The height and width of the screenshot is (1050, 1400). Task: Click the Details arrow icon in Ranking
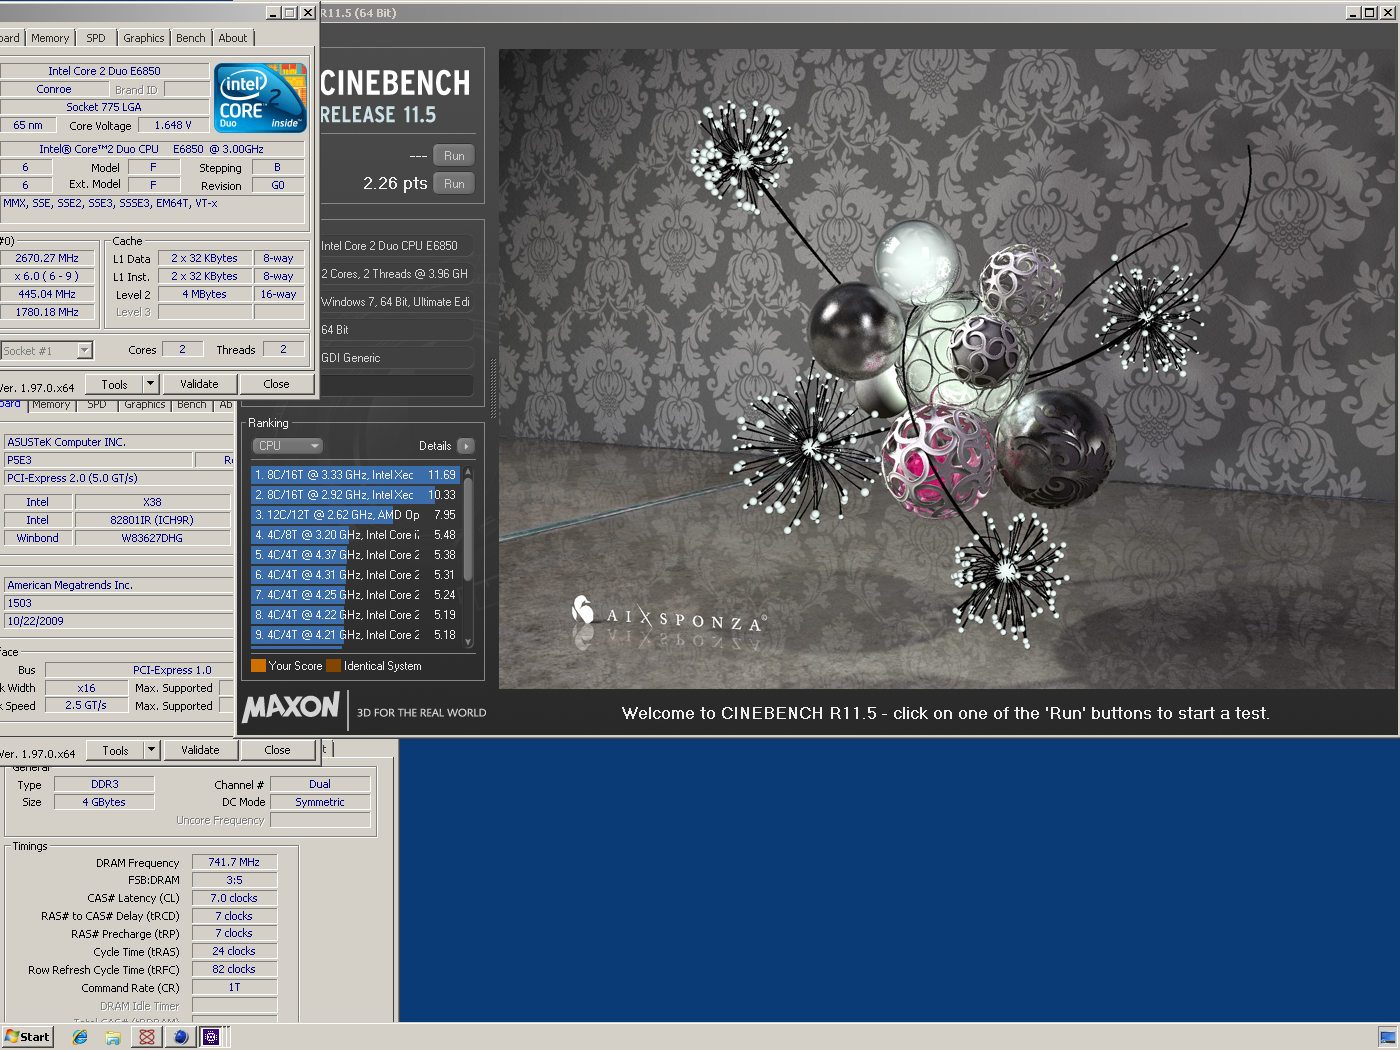click(x=466, y=446)
